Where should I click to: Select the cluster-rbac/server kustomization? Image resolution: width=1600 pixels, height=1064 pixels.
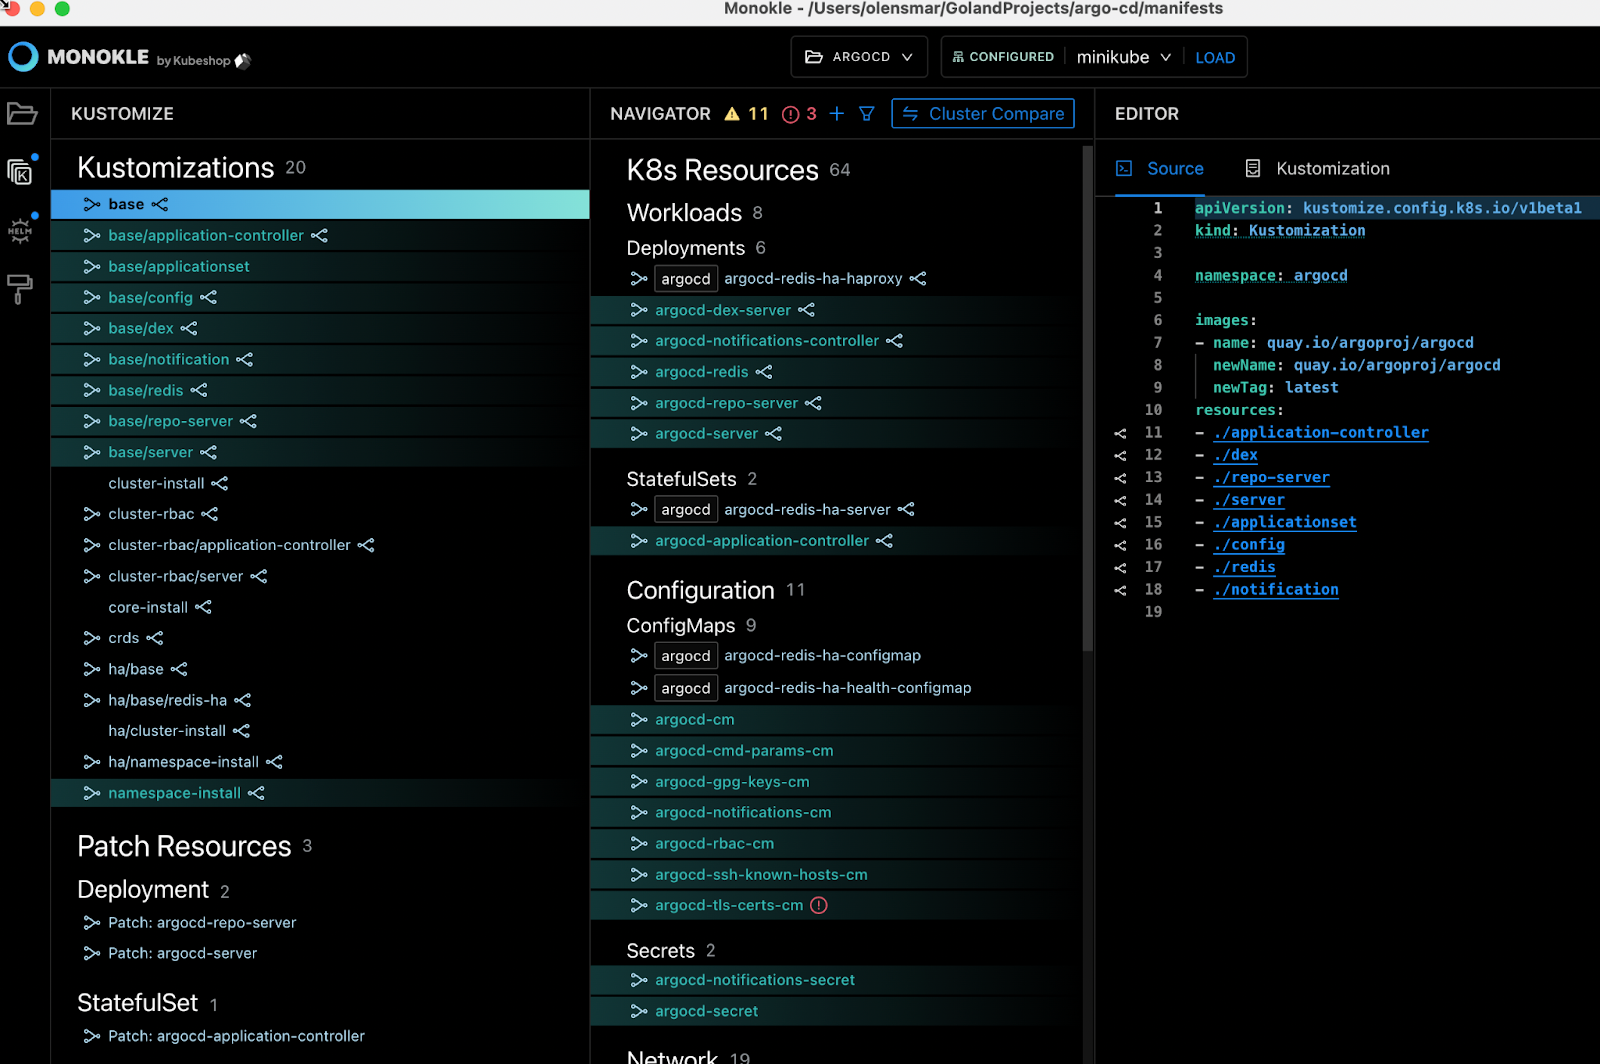click(320, 576)
